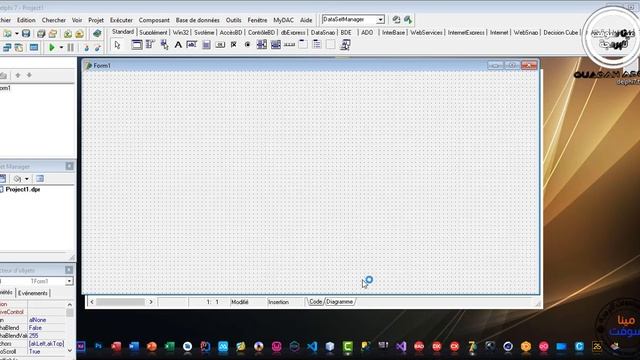Close the Object Inspector panel
This screenshot has width=640, height=360.
[x=69, y=270]
